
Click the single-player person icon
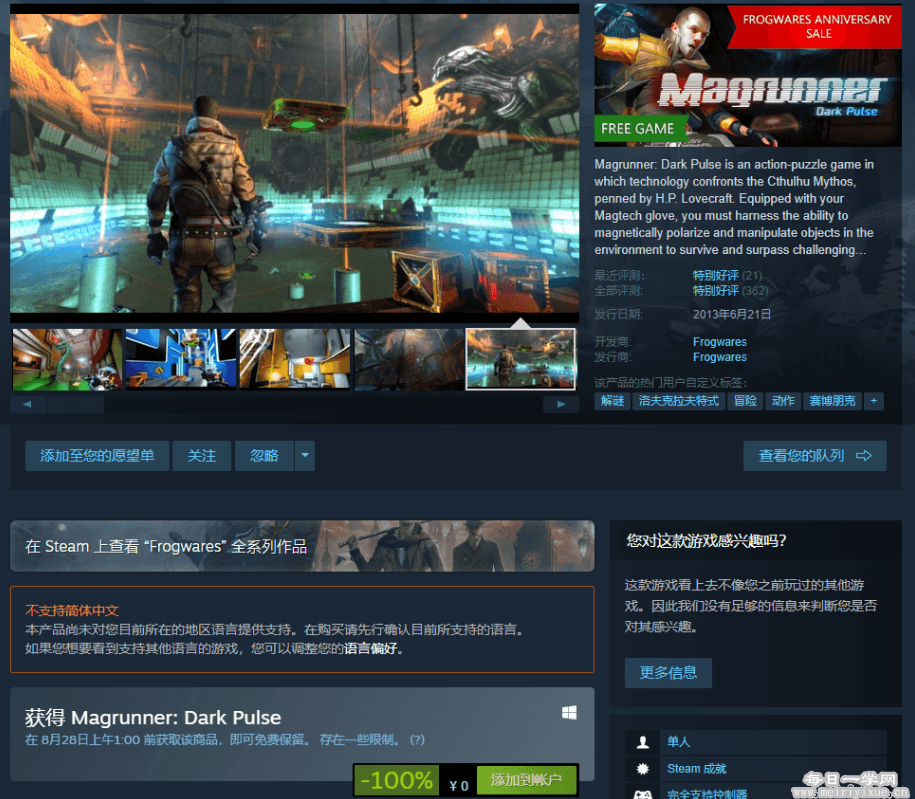[x=642, y=742]
